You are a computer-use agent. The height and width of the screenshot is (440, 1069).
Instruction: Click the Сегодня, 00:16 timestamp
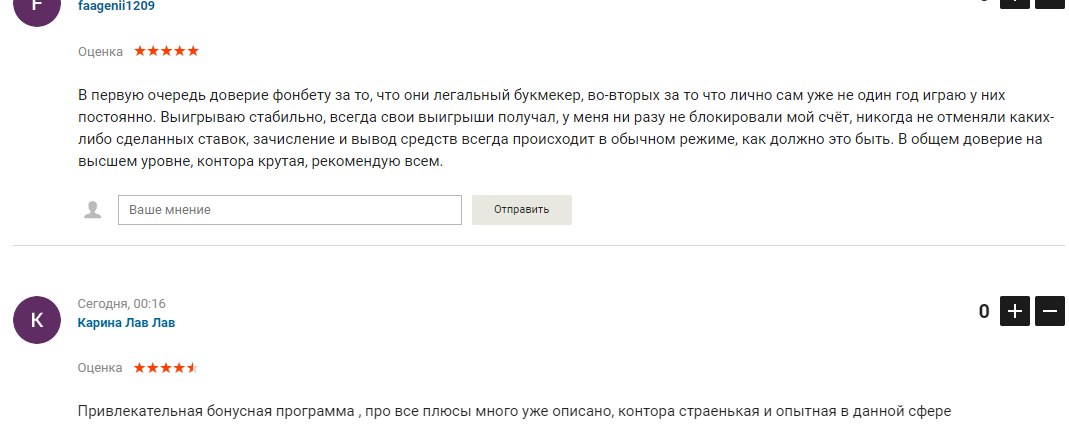tap(121, 304)
